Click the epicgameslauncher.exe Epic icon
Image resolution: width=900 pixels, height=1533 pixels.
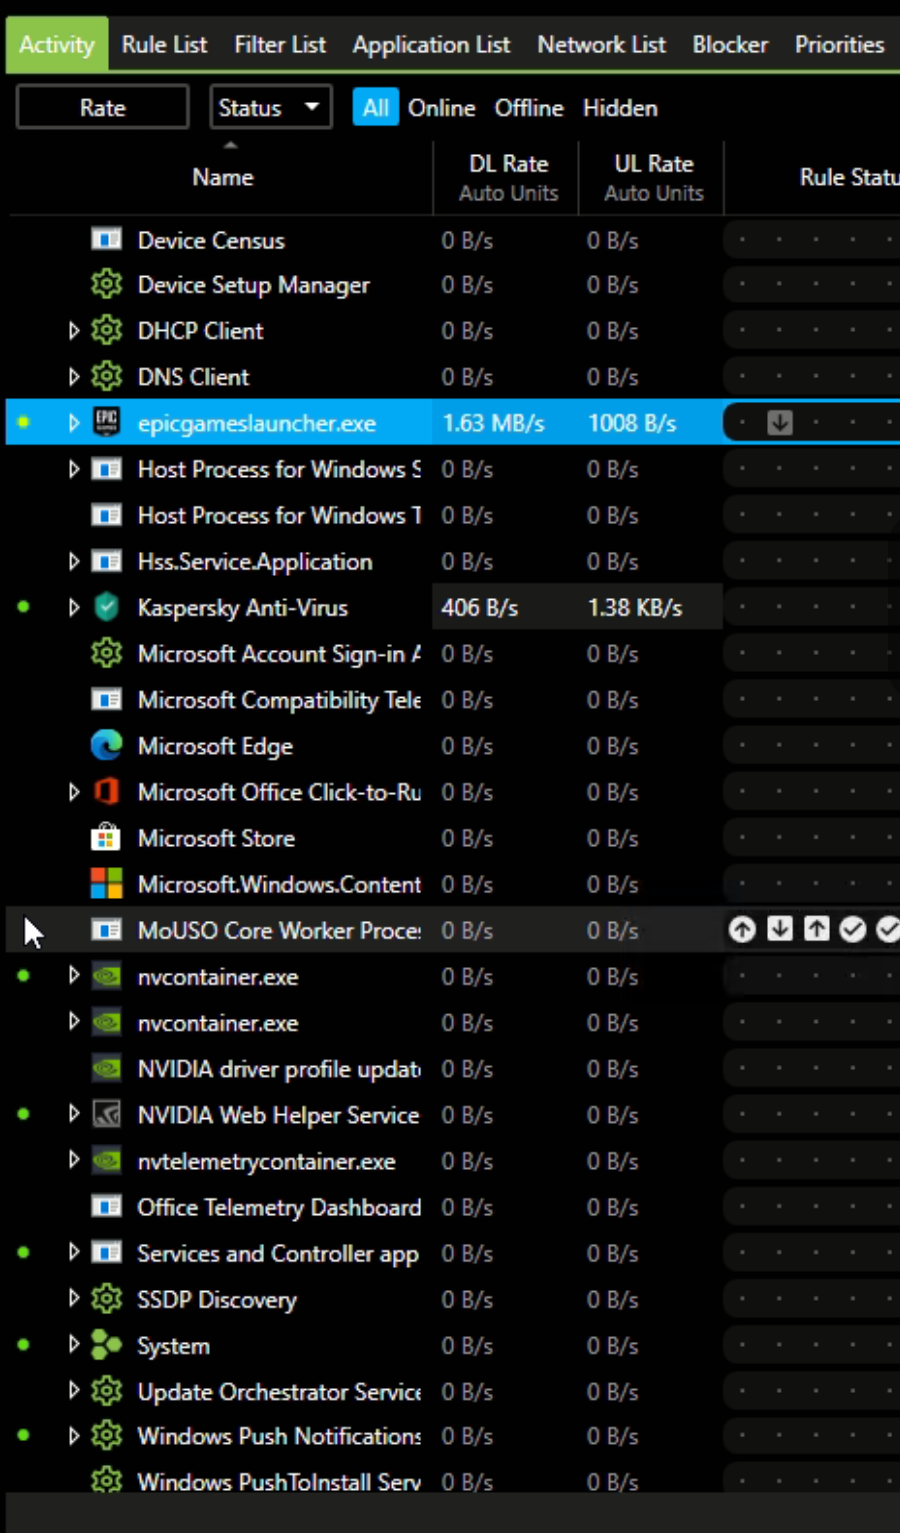[x=106, y=422]
